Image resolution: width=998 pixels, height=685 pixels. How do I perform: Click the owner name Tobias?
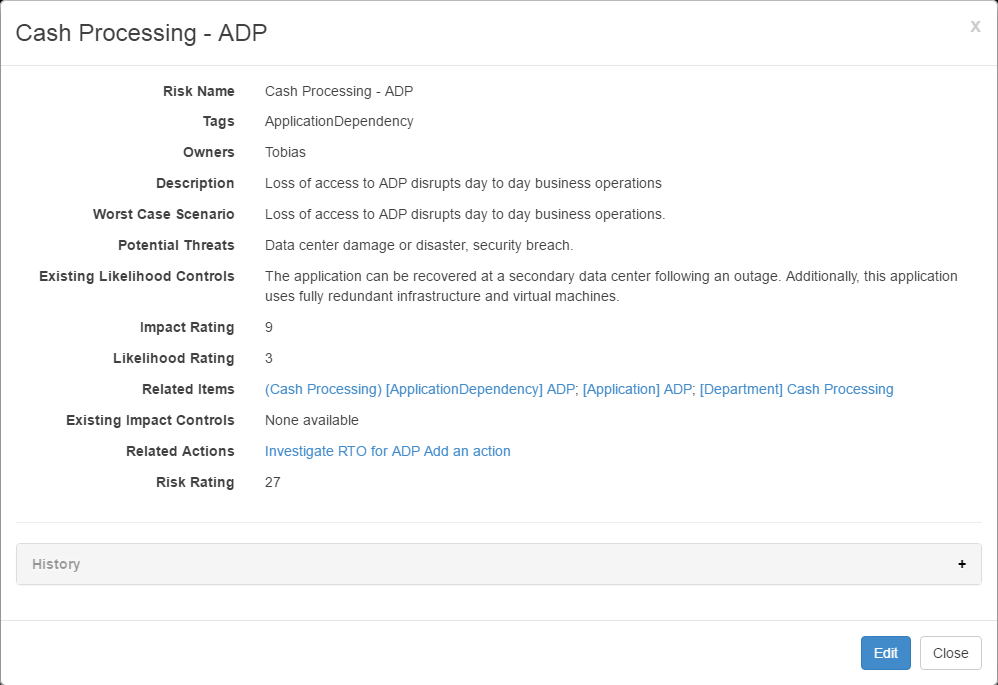tap(285, 152)
